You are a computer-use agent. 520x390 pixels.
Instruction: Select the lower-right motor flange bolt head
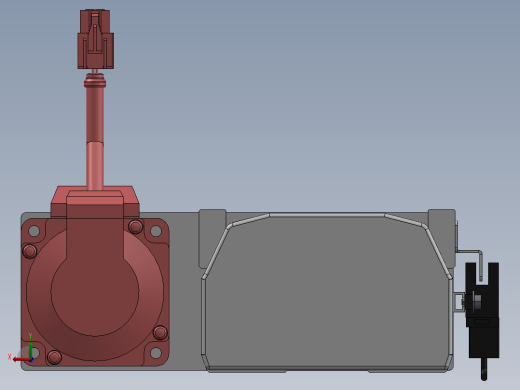tap(160, 332)
